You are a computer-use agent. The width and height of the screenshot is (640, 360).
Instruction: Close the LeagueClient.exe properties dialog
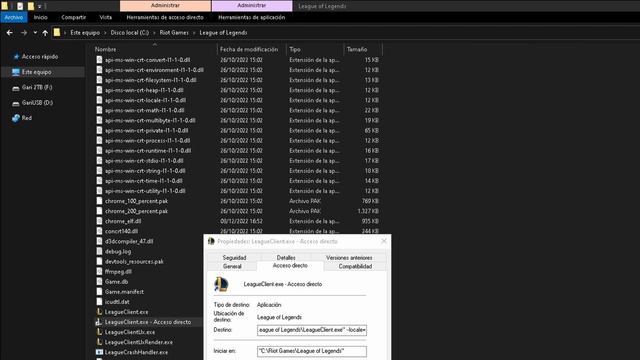pos(384,241)
